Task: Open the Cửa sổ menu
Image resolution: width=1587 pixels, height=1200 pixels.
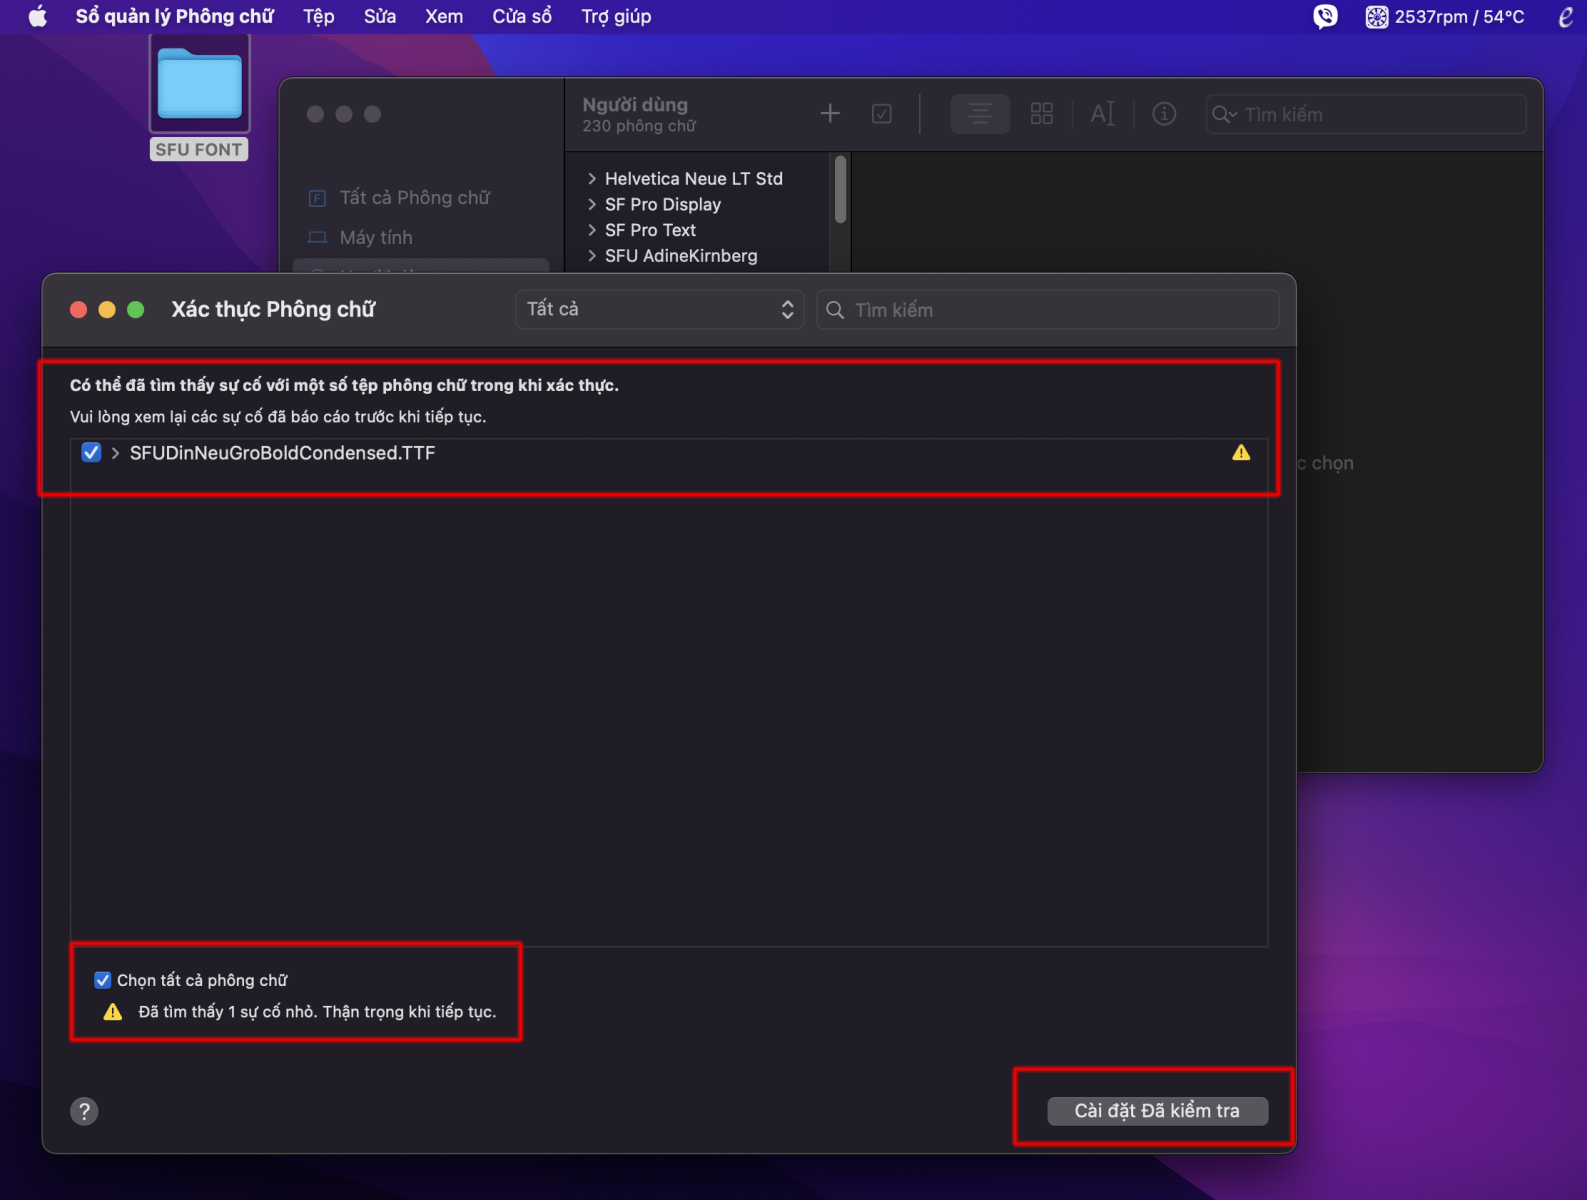Action: [x=522, y=16]
